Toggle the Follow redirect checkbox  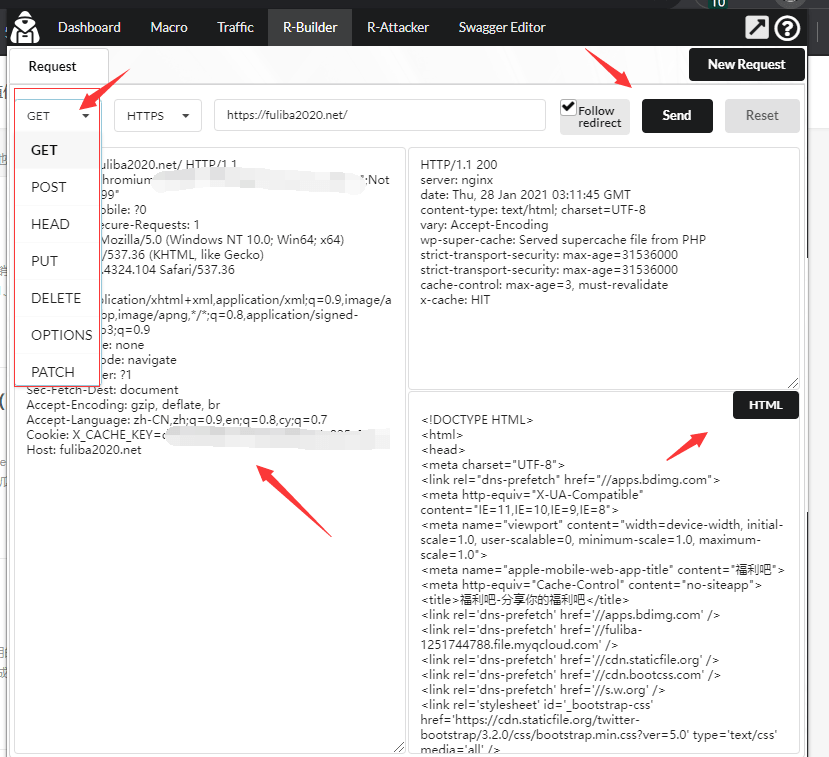[x=568, y=107]
